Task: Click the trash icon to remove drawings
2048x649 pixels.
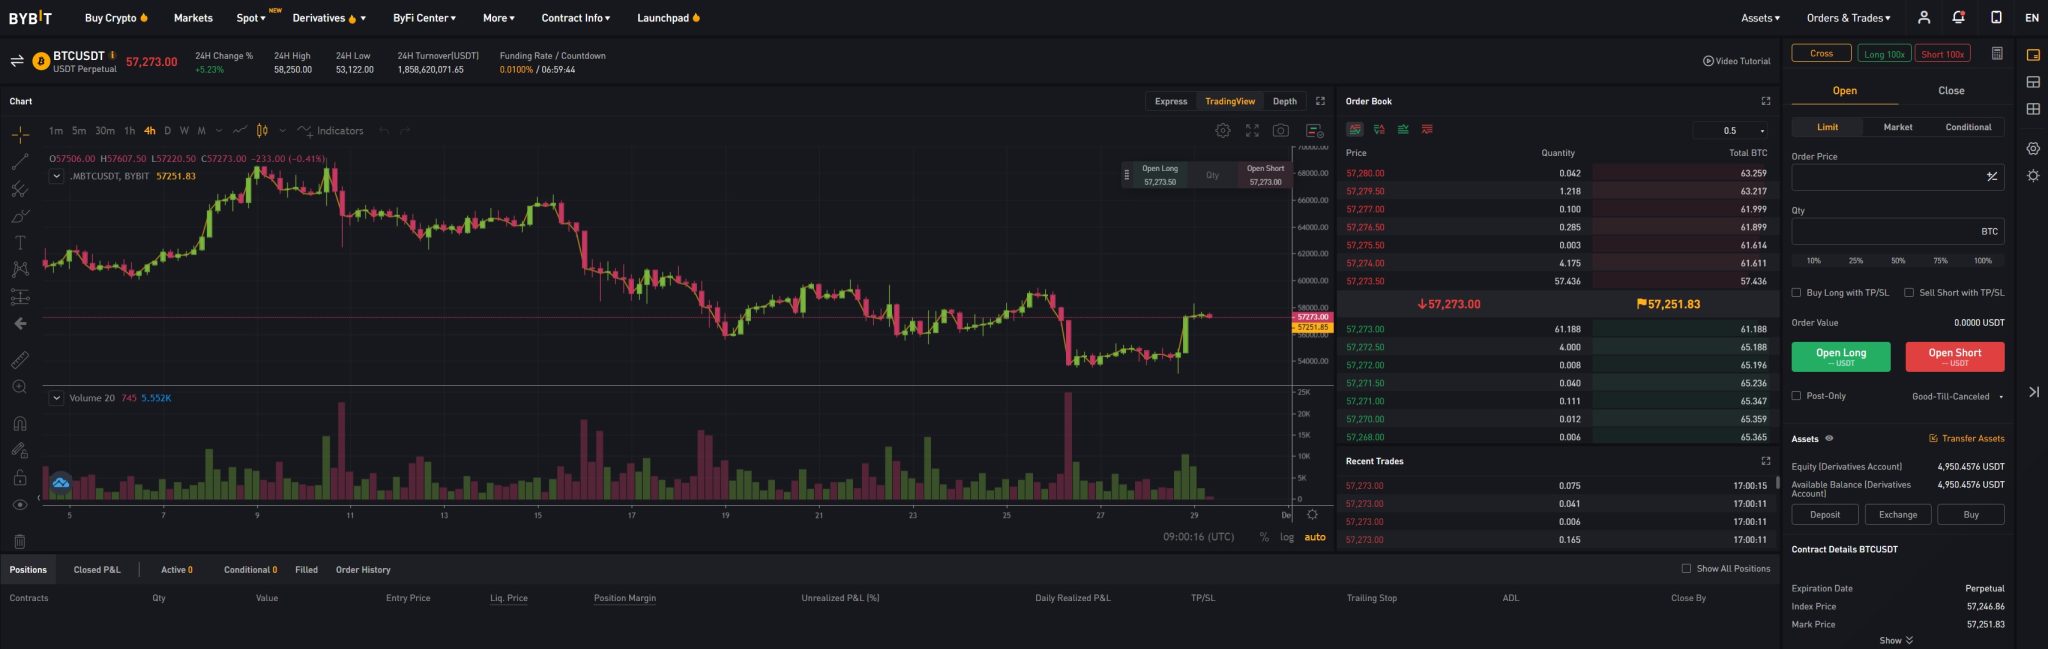Action: (20, 541)
